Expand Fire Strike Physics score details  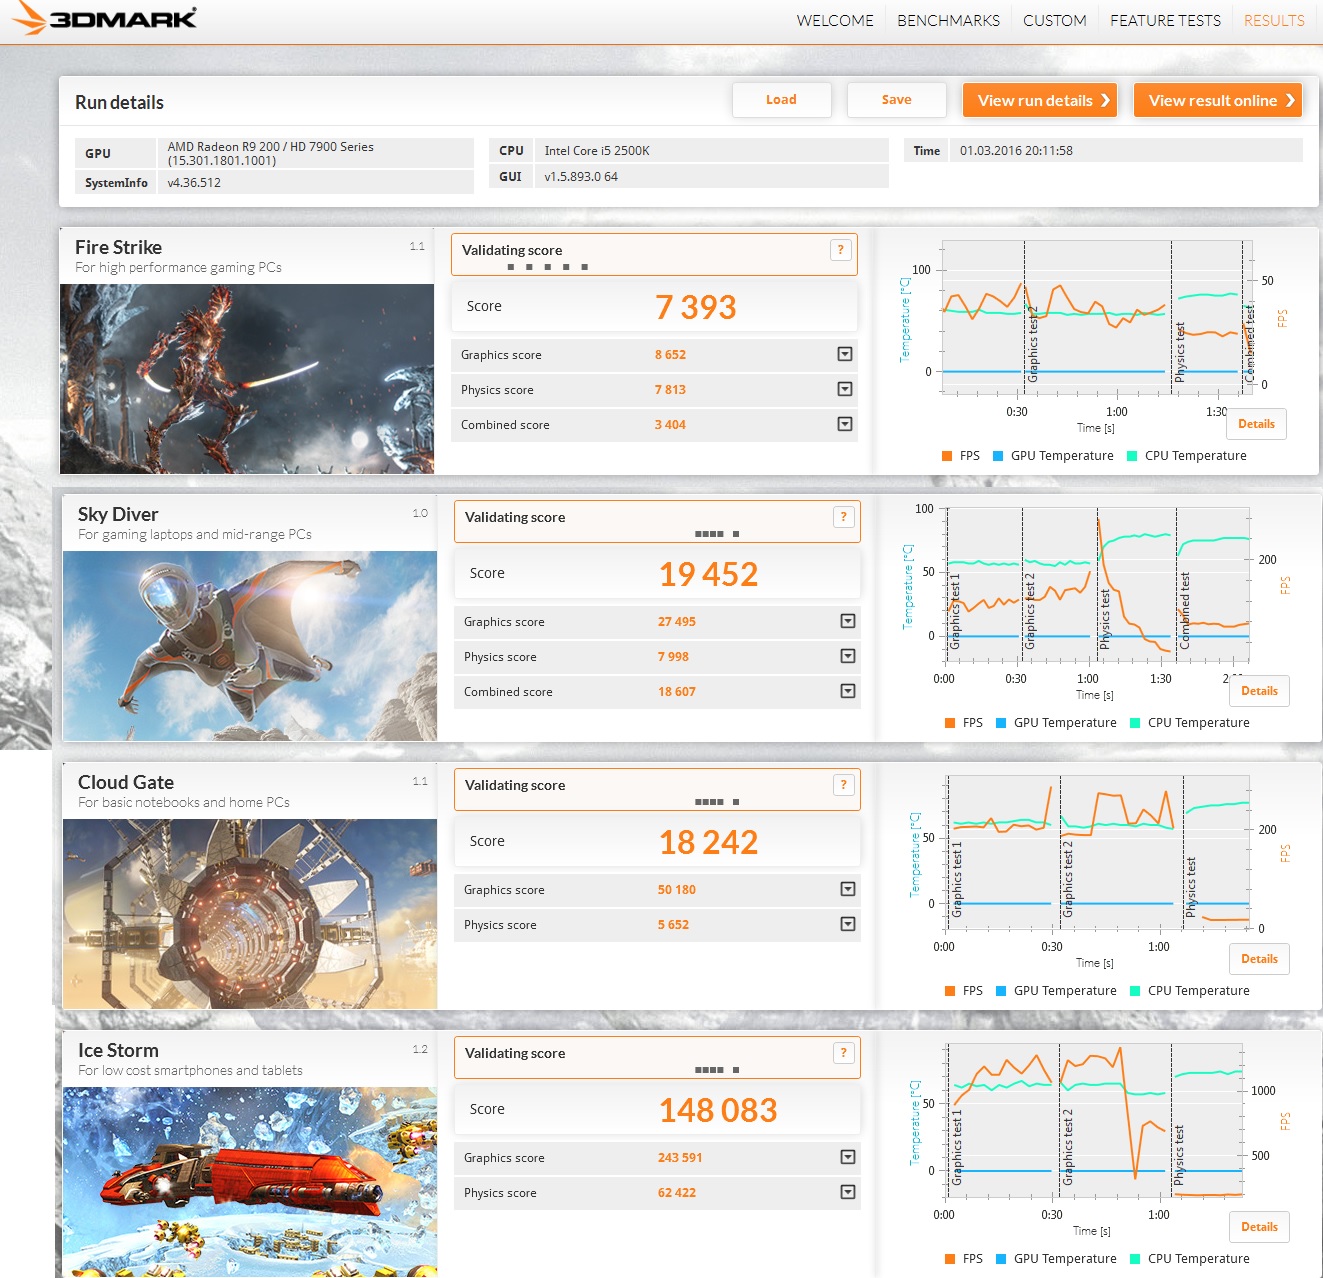pyautogui.click(x=845, y=389)
